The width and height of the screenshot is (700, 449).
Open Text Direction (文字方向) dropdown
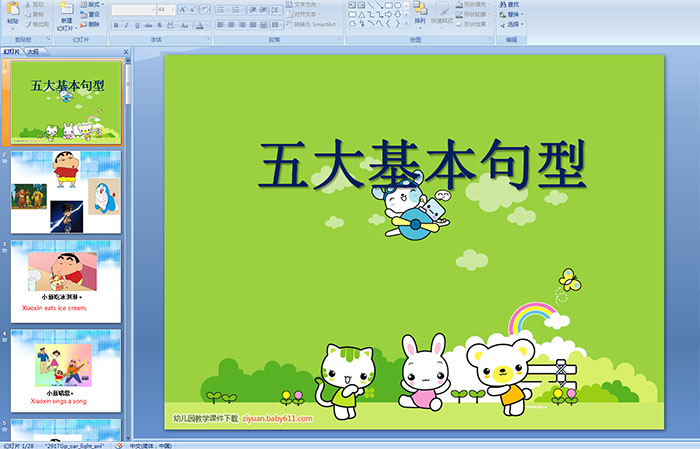pos(303,4)
